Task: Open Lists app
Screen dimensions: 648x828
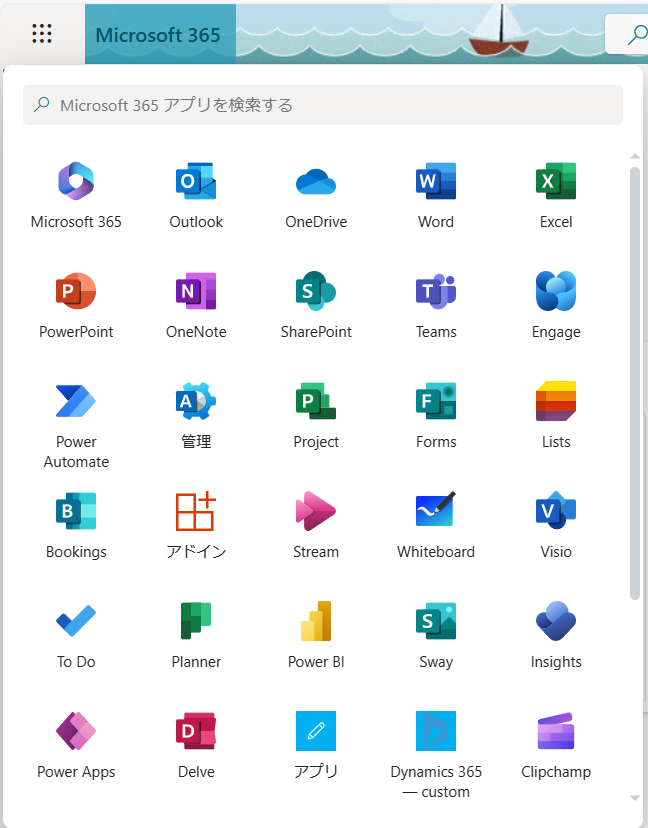Action: (556, 401)
